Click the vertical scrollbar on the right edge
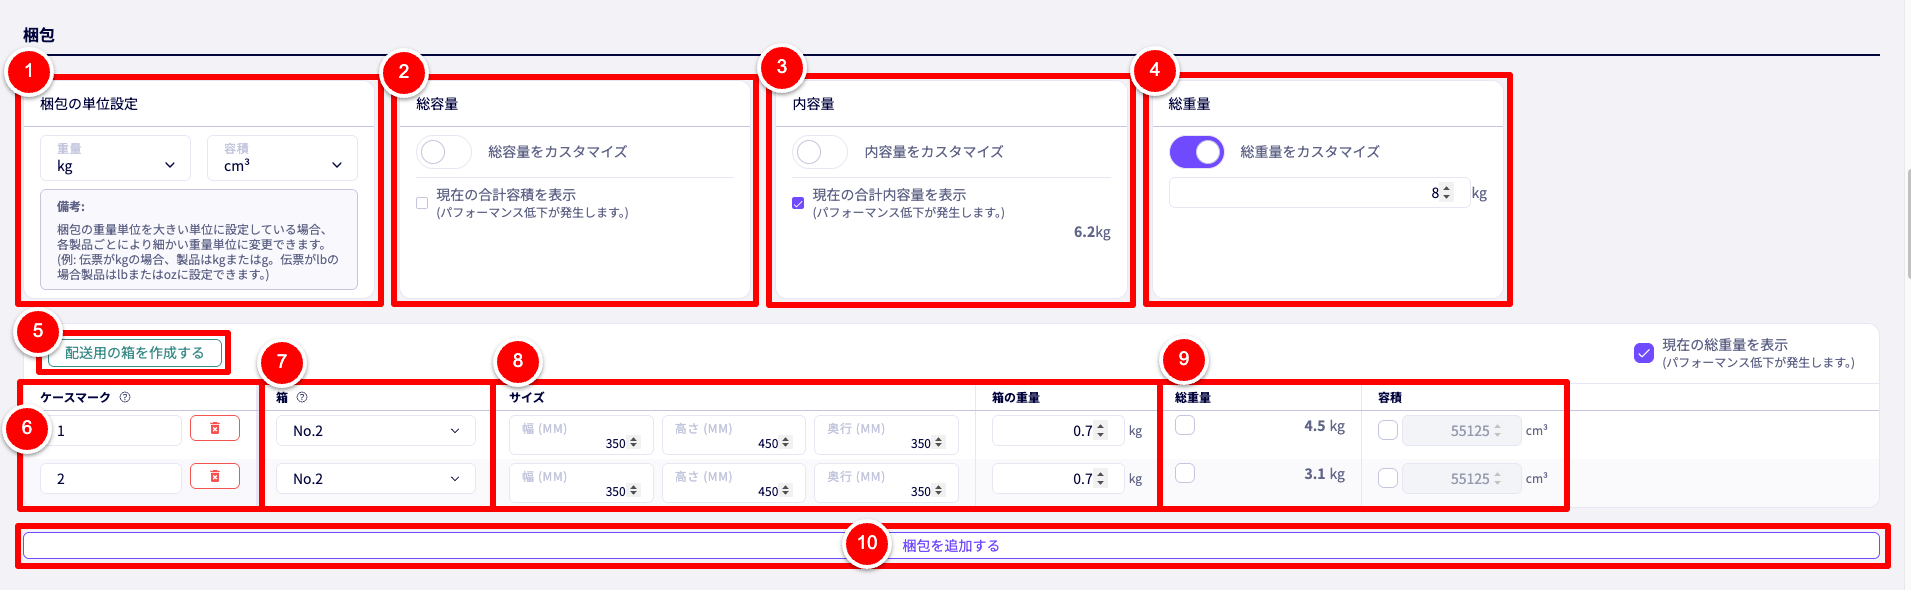The width and height of the screenshot is (1911, 590). [1908, 222]
